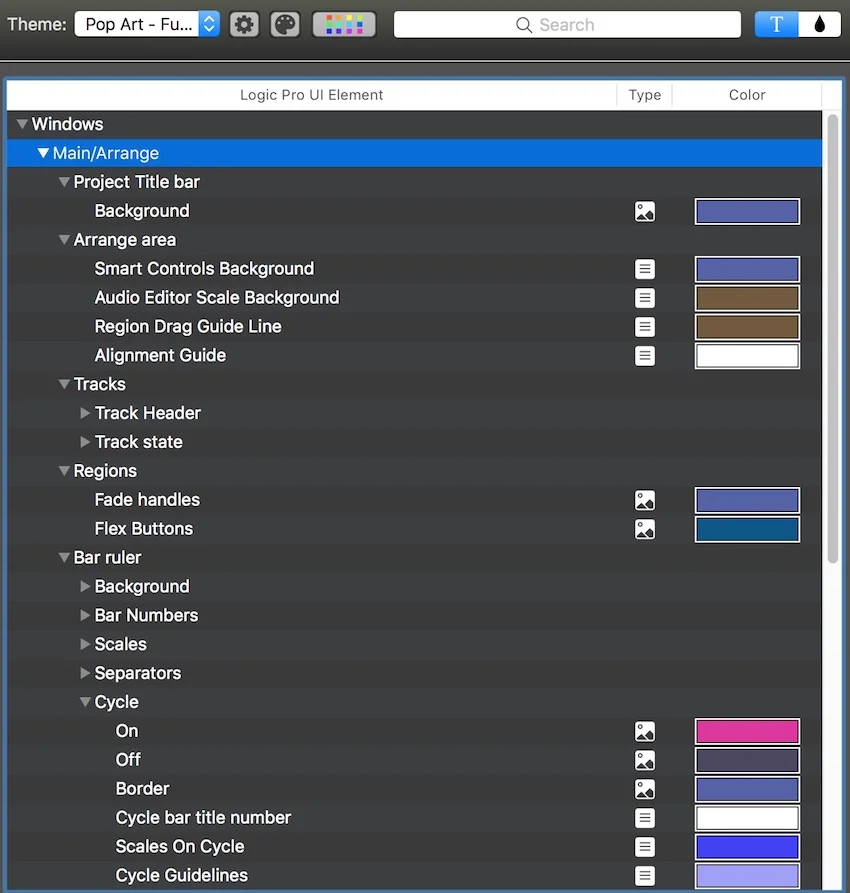
Task: Click list type icon for Cycle bar title number
Action: click(x=644, y=818)
